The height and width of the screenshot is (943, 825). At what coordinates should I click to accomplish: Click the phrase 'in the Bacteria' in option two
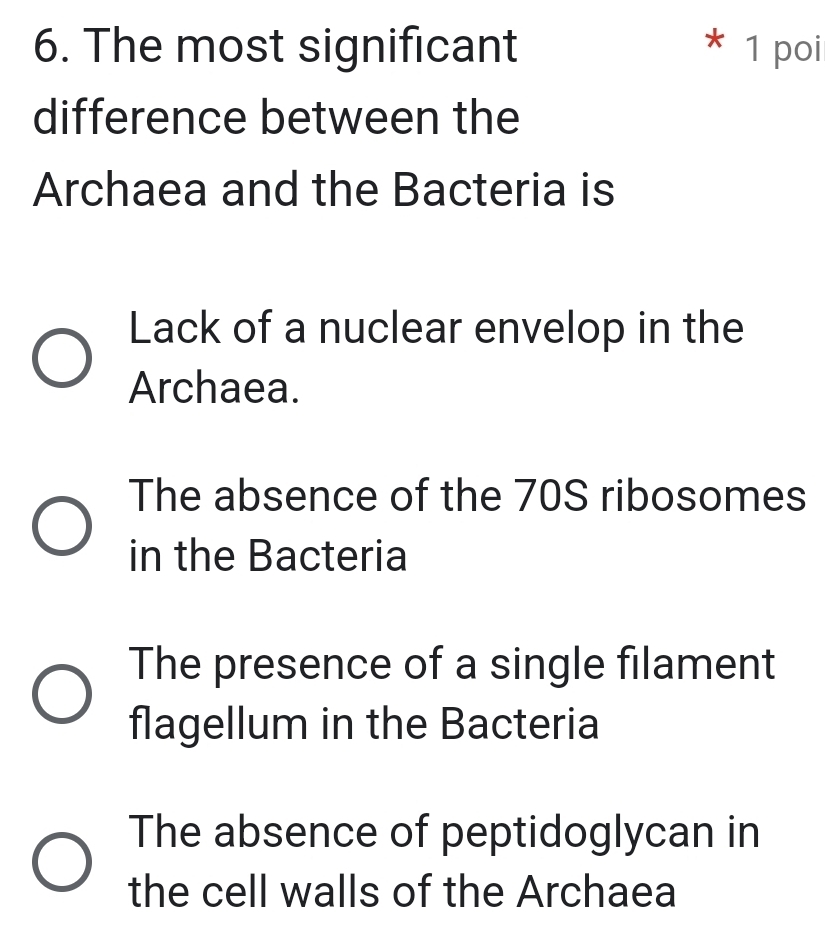click(267, 555)
